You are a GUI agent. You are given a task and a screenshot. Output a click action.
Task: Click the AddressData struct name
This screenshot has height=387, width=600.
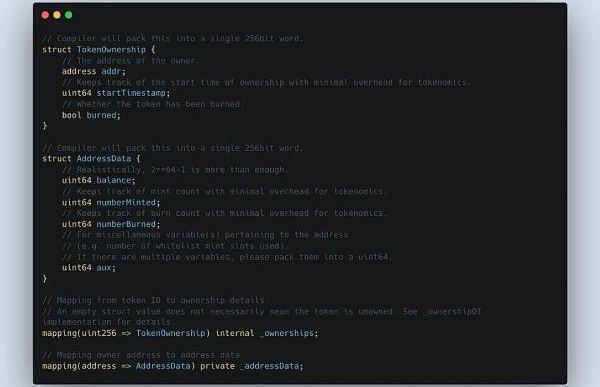(x=104, y=158)
